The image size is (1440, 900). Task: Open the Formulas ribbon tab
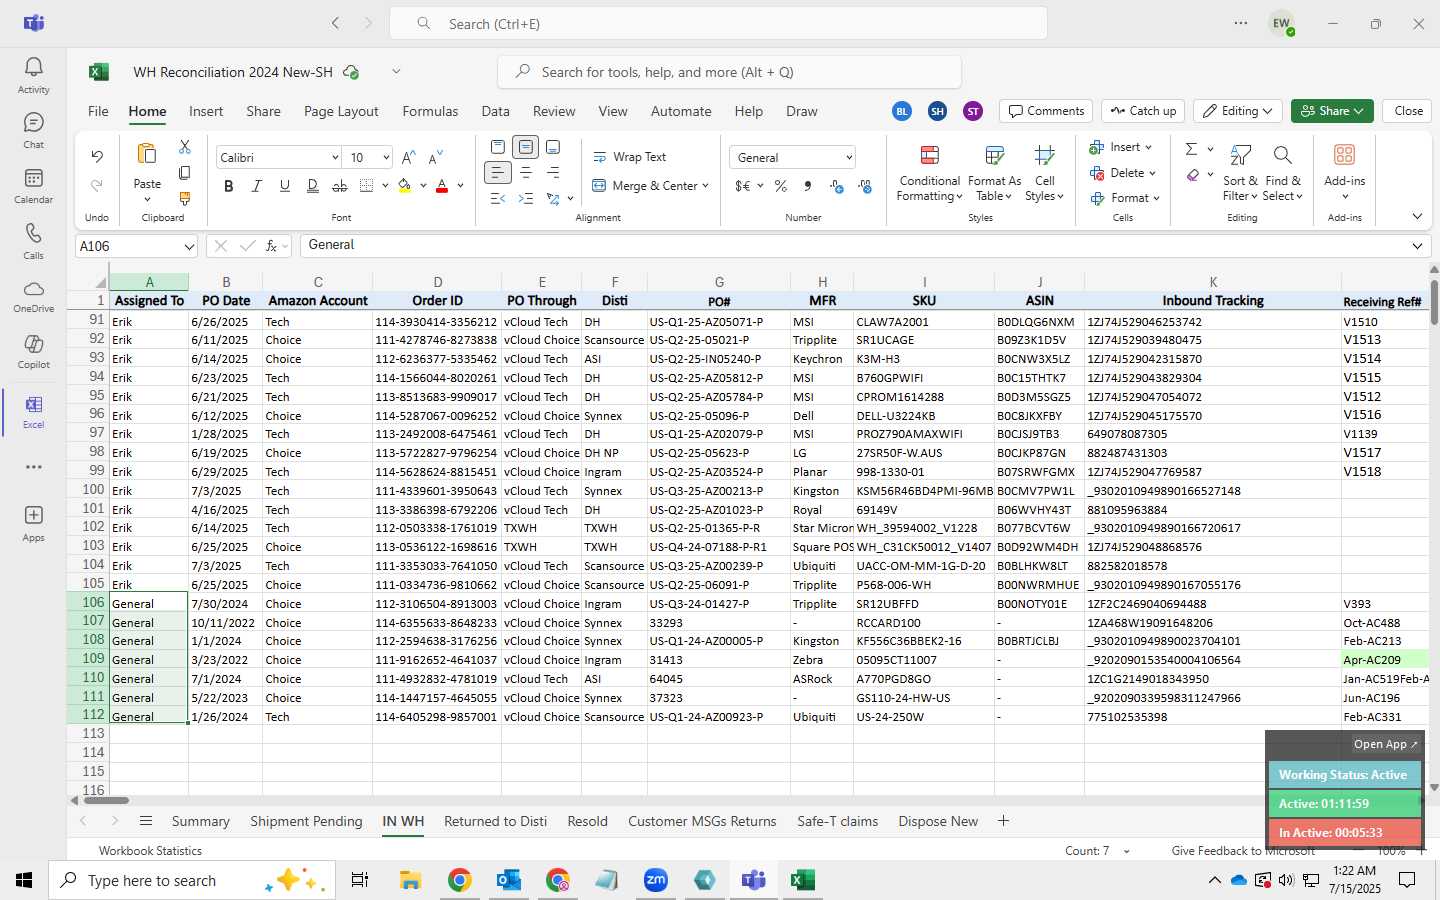(x=430, y=111)
